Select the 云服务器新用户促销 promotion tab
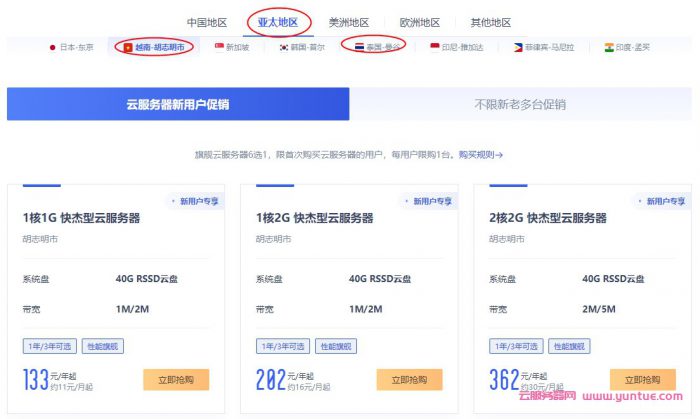The image size is (700, 419). point(178,104)
